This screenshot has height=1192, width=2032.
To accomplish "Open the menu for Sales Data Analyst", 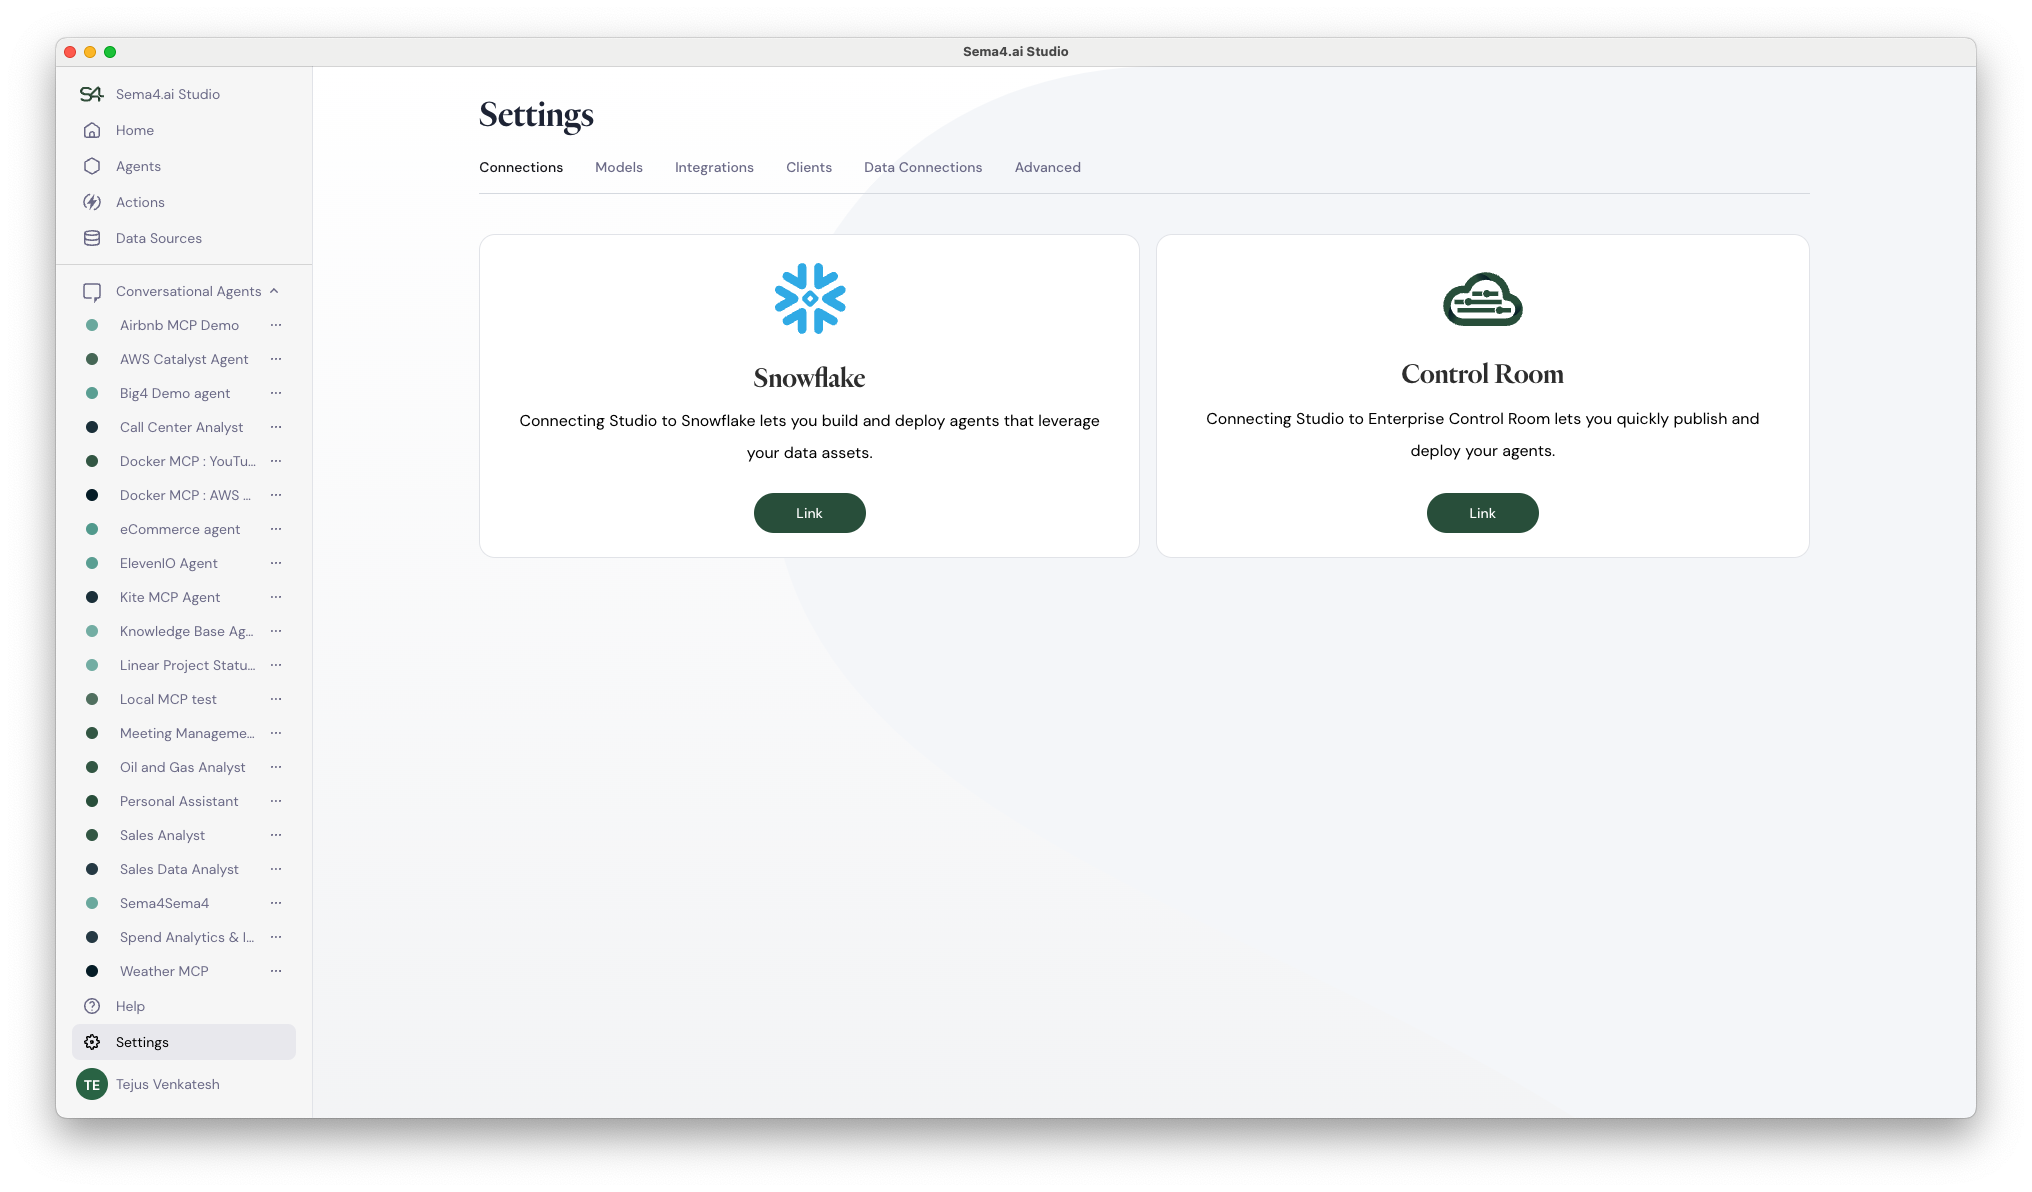I will (x=276, y=869).
